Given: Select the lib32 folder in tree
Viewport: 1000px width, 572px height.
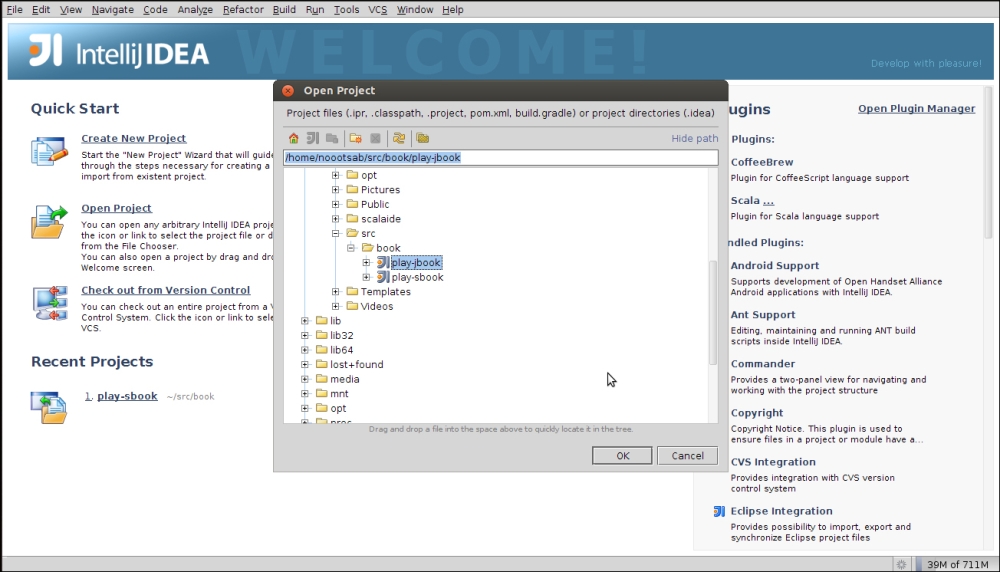Looking at the screenshot, I should 341,335.
